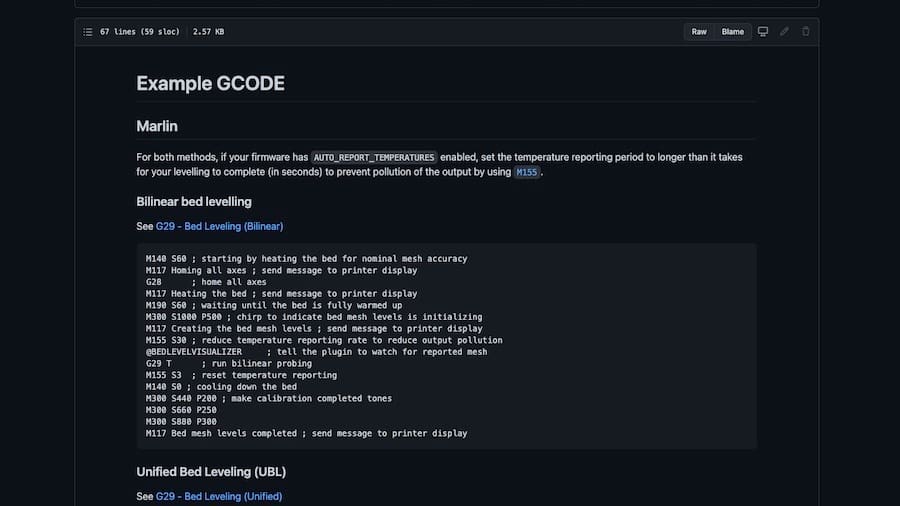Open the Blame view
The image size is (900, 506).
click(732, 32)
